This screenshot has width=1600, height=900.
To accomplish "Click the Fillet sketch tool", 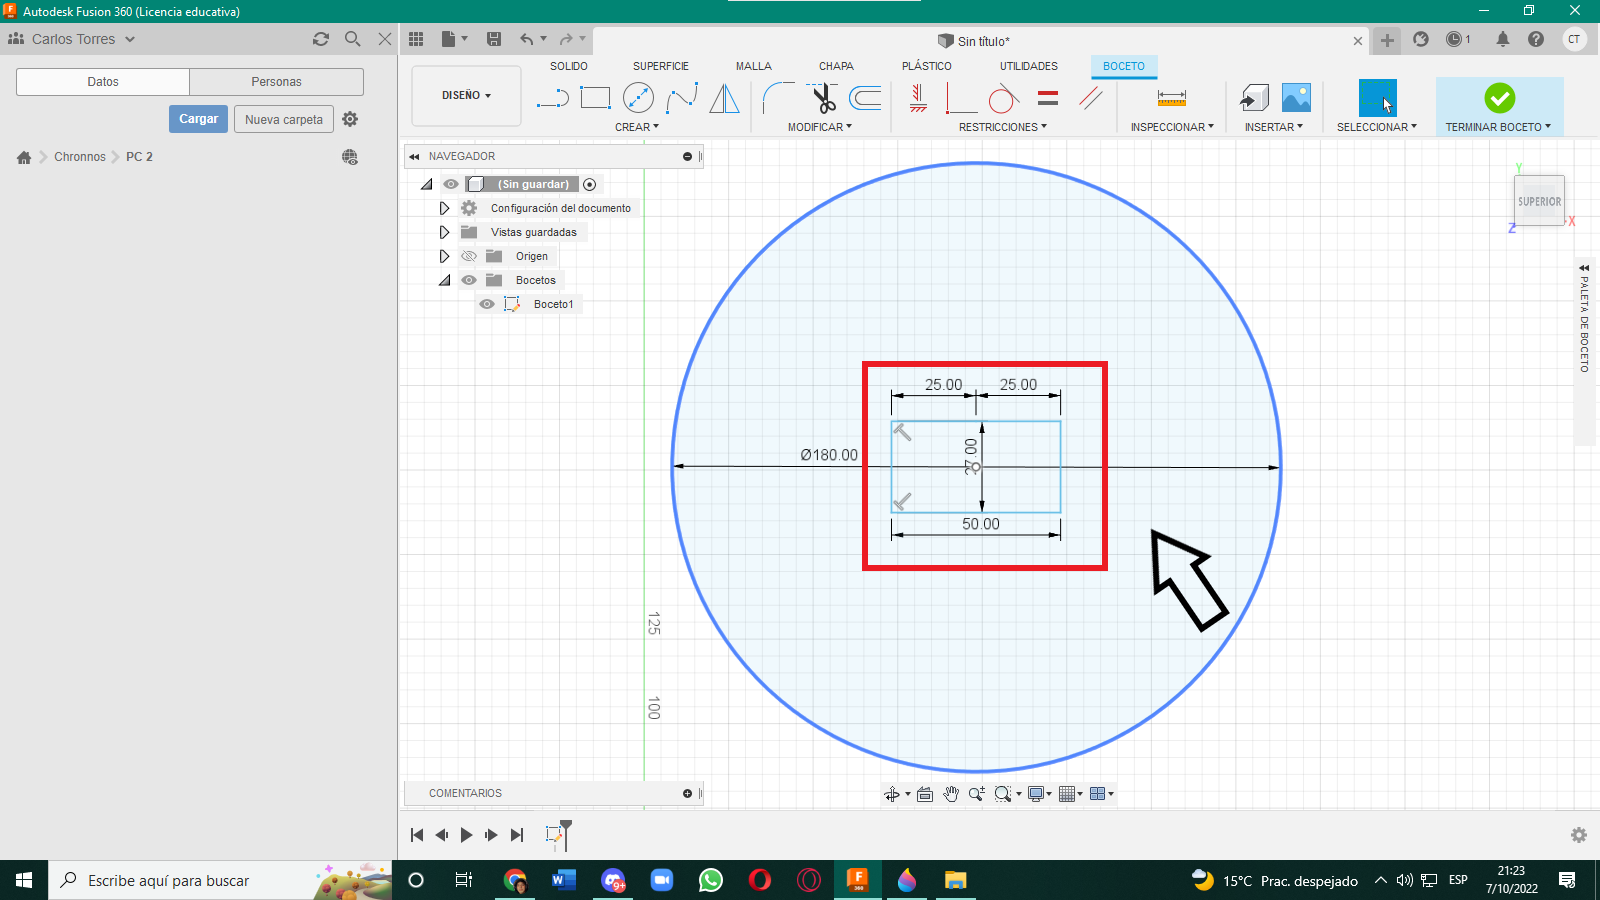I will coord(777,98).
